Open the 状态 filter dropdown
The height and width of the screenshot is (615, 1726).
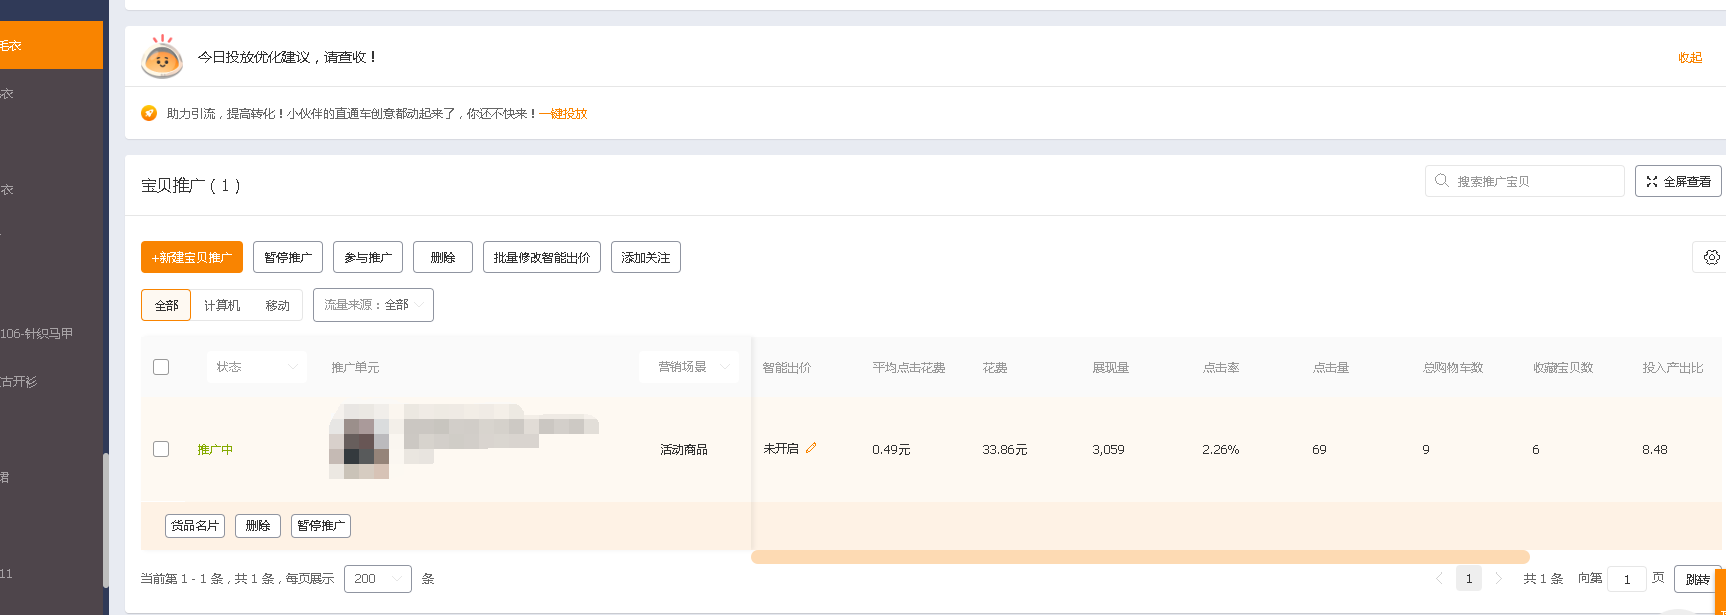point(257,367)
